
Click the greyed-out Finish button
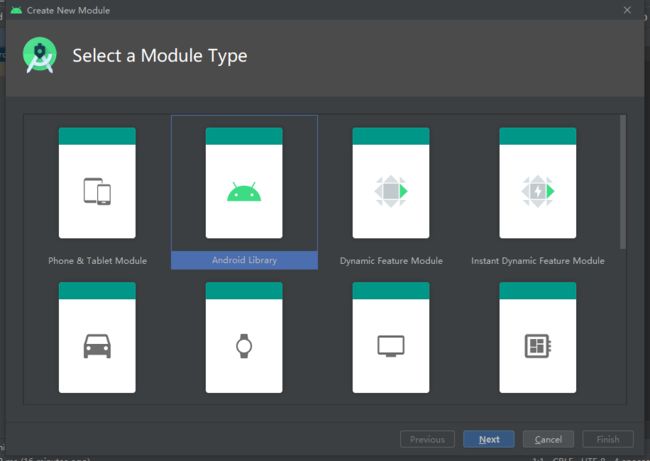coord(608,439)
